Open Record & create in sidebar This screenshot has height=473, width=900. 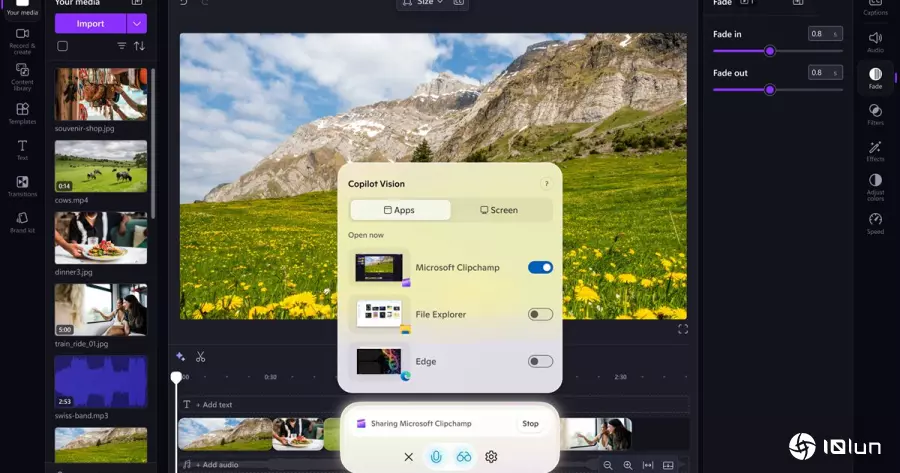pyautogui.click(x=22, y=40)
